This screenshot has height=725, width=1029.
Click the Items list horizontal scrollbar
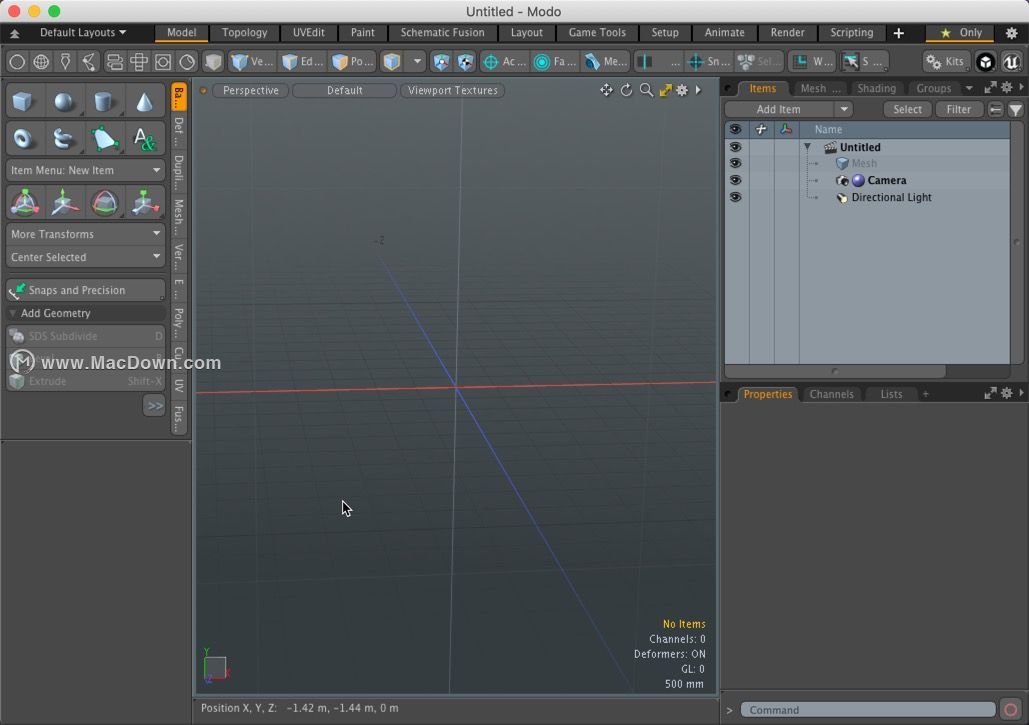point(835,371)
